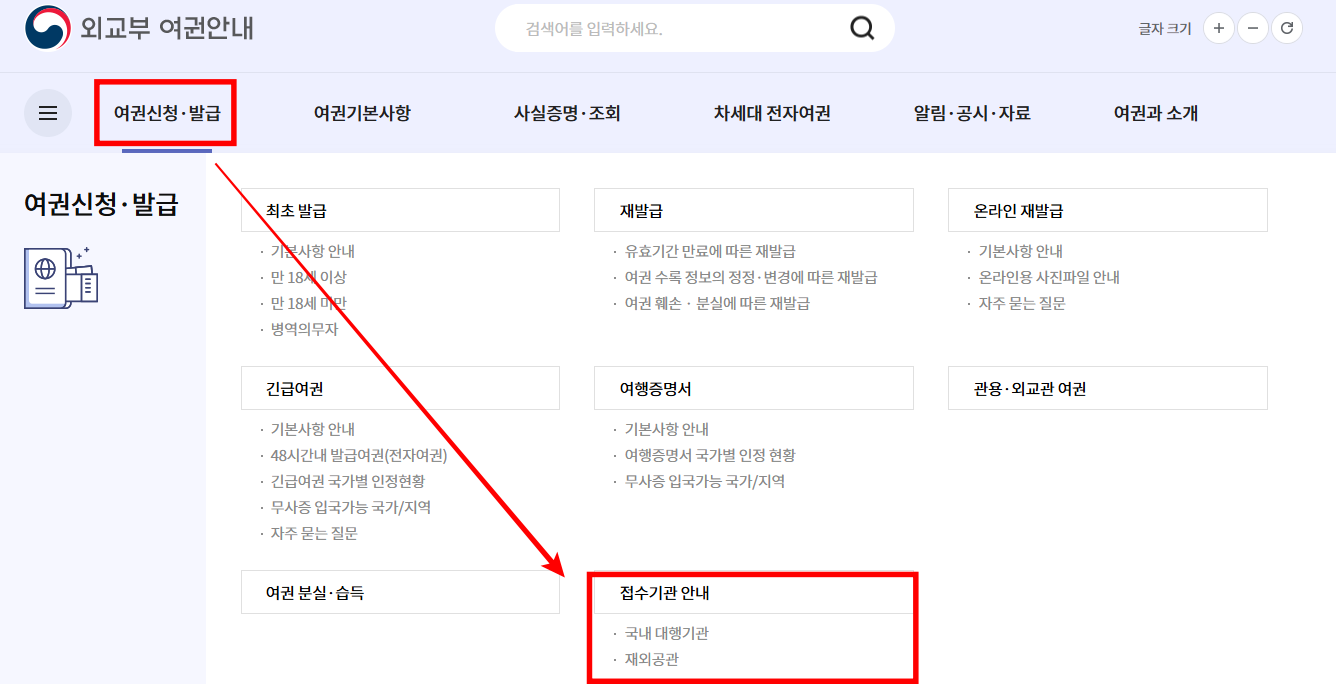1336x684 pixels.
Task: Reset font size with refresh icon
Action: pyautogui.click(x=1287, y=28)
